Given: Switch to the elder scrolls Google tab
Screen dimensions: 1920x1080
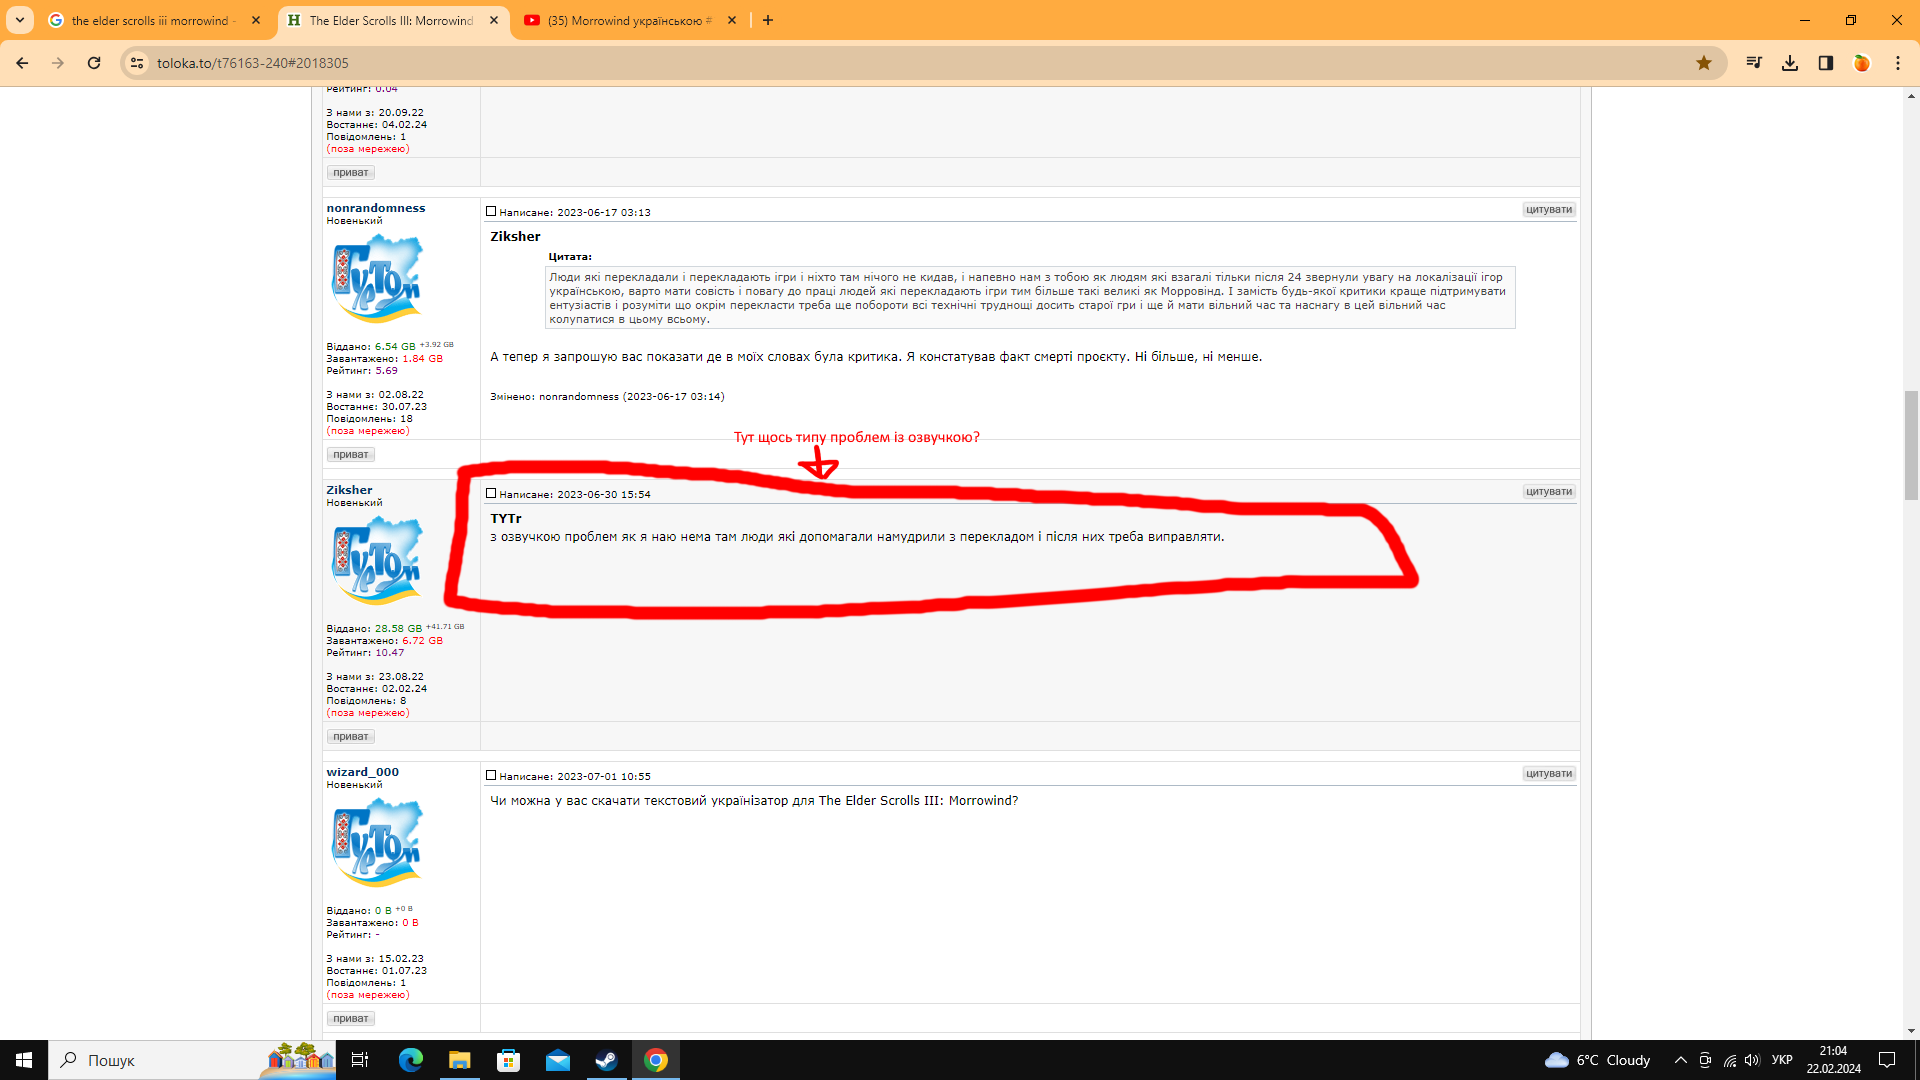Looking at the screenshot, I should click(x=150, y=20).
